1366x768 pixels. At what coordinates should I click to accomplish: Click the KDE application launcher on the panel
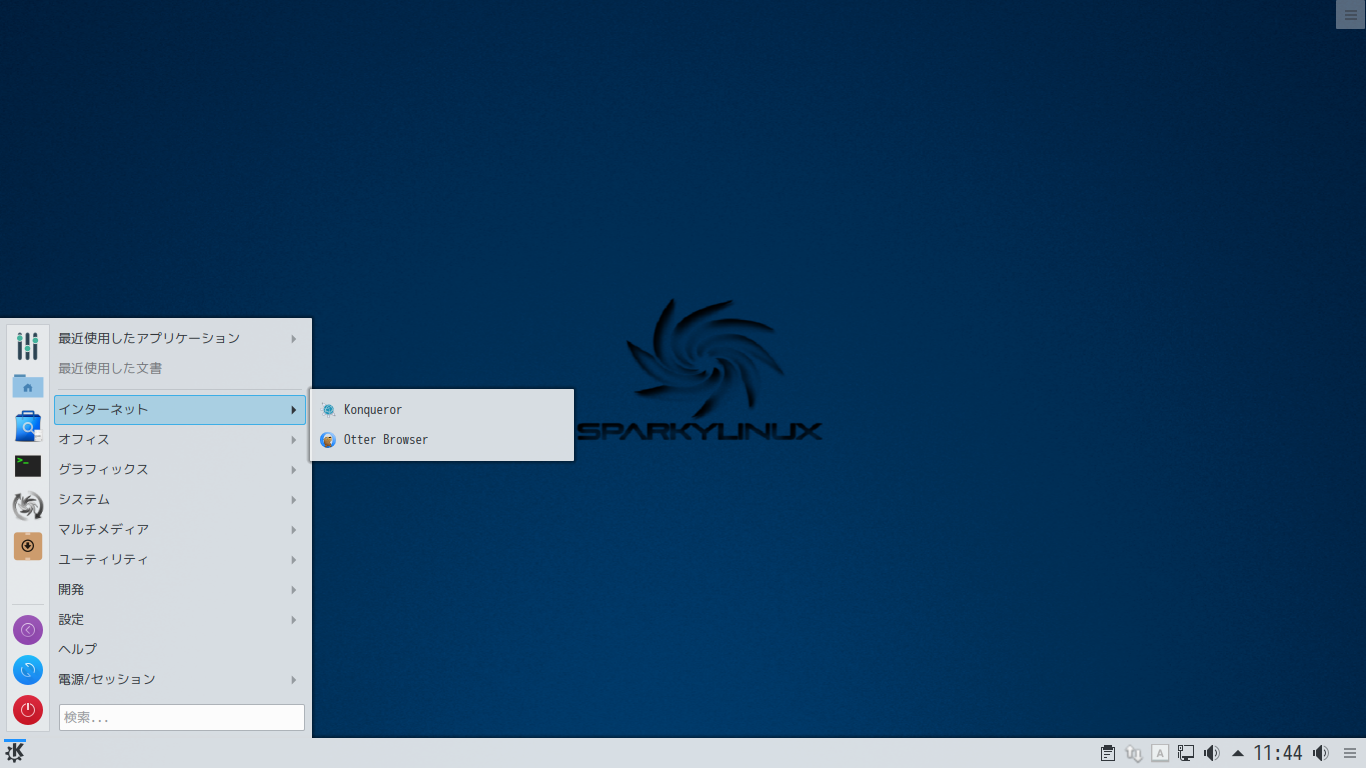14,753
